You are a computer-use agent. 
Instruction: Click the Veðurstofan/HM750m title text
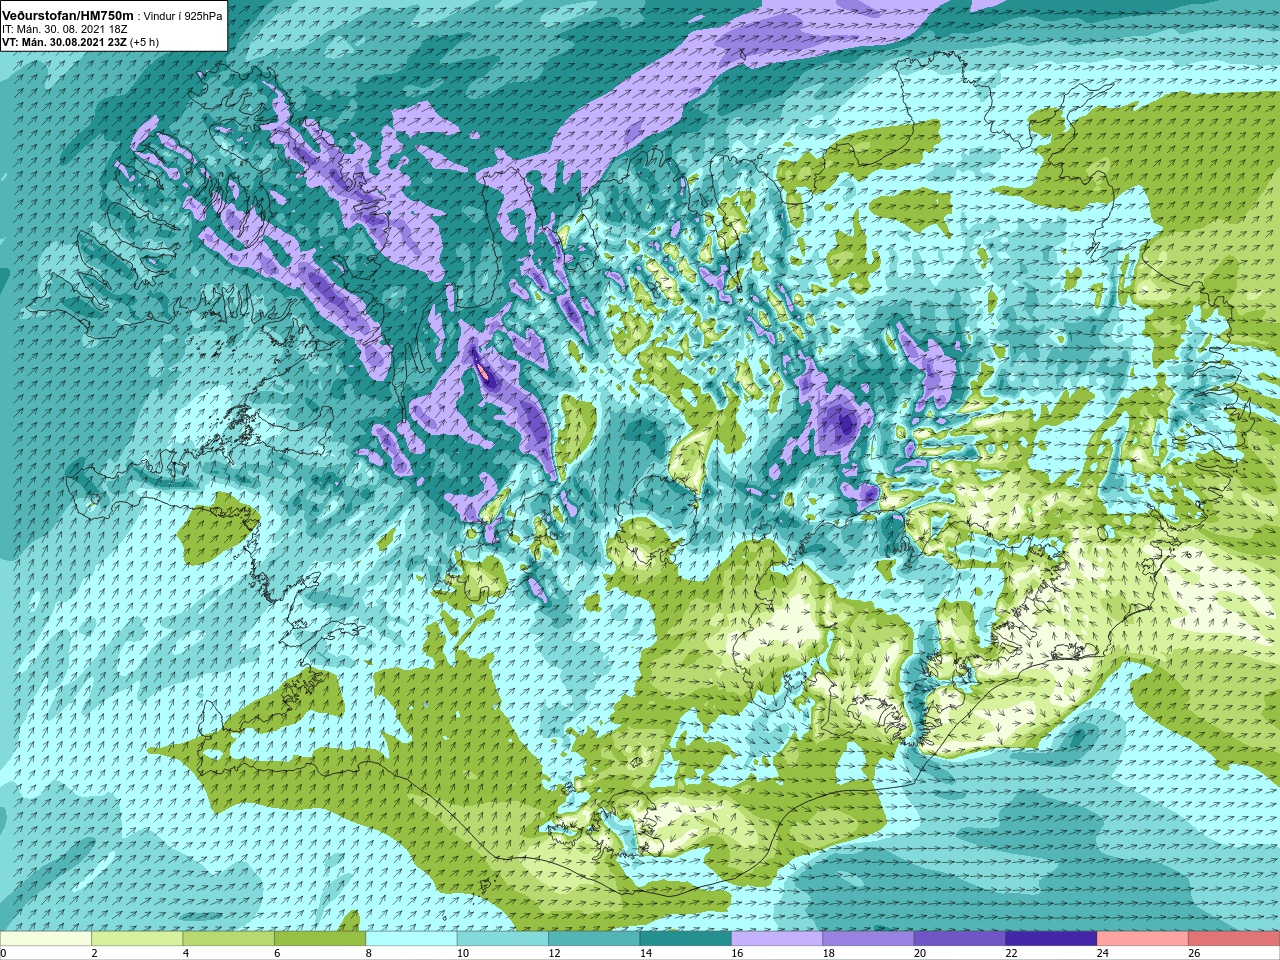(68, 15)
